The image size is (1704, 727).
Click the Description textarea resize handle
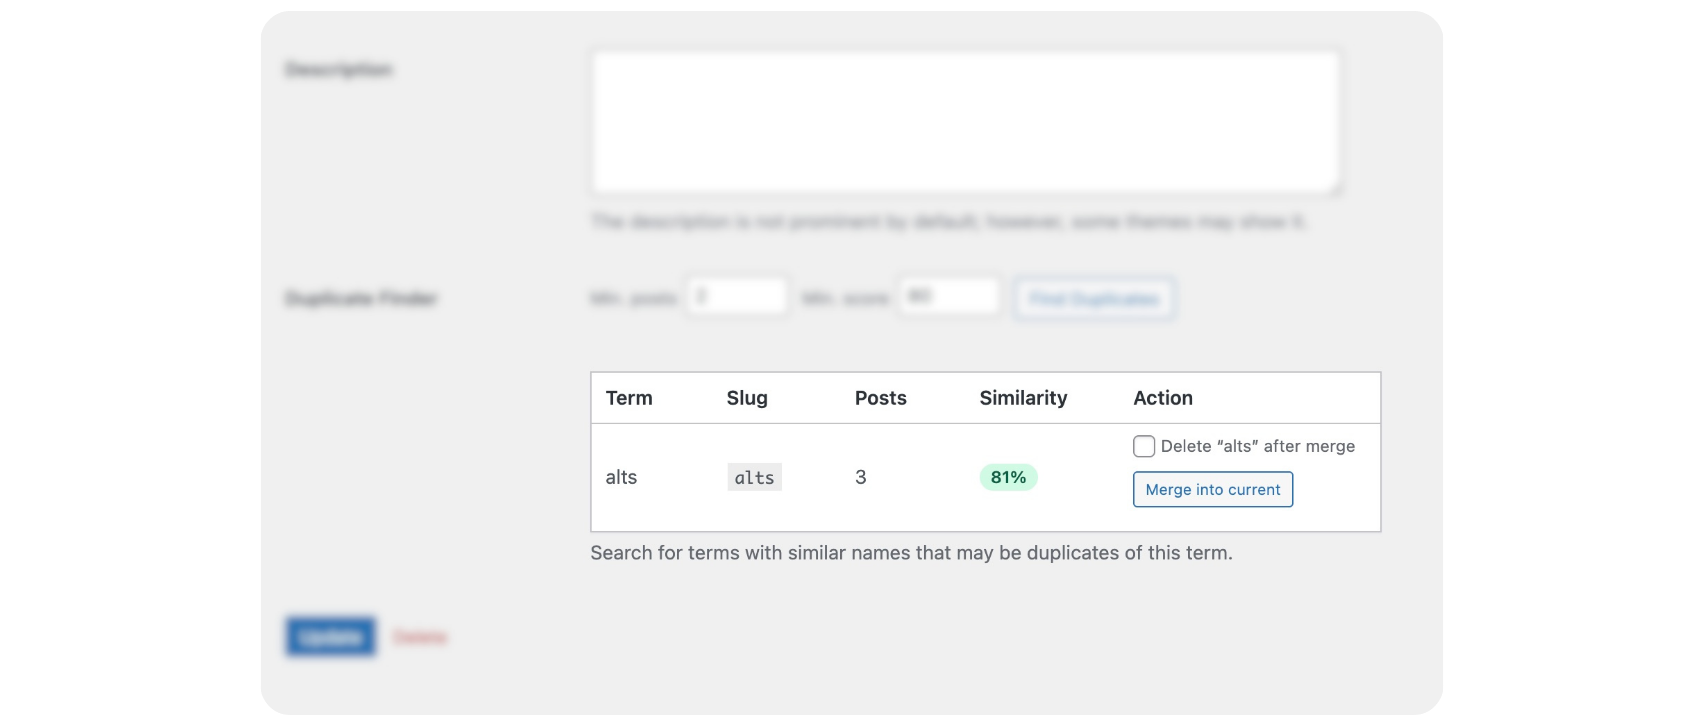click(x=1334, y=188)
